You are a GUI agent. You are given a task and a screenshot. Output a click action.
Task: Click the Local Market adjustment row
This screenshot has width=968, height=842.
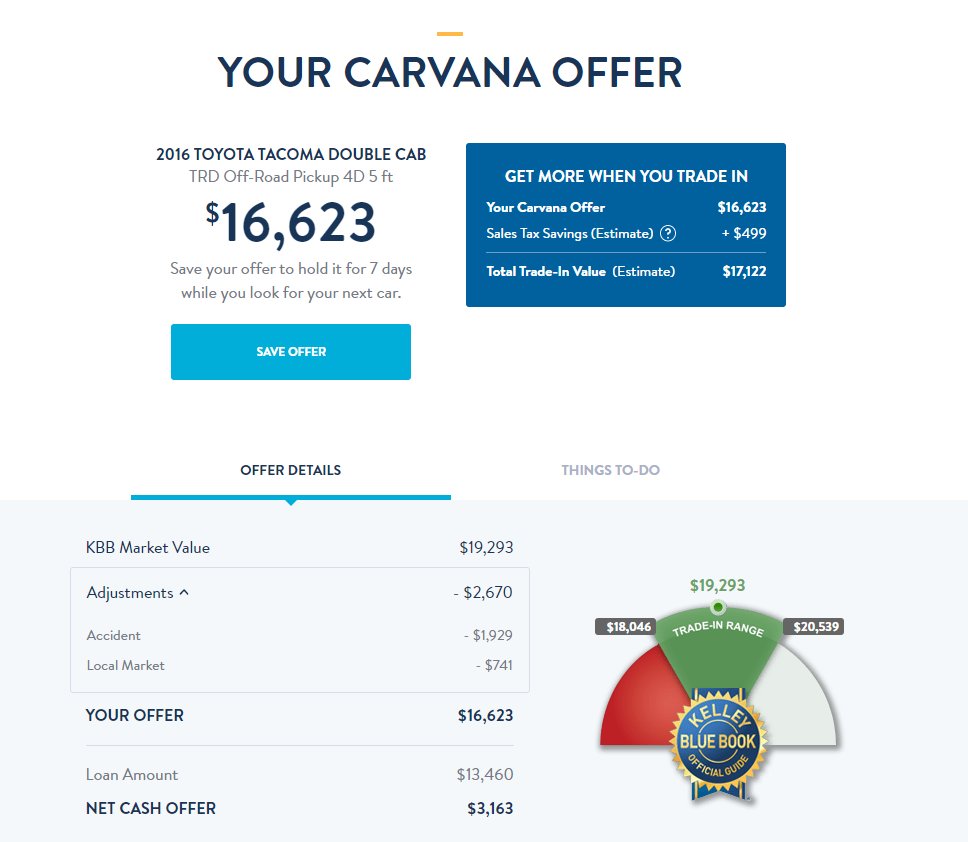(x=299, y=665)
